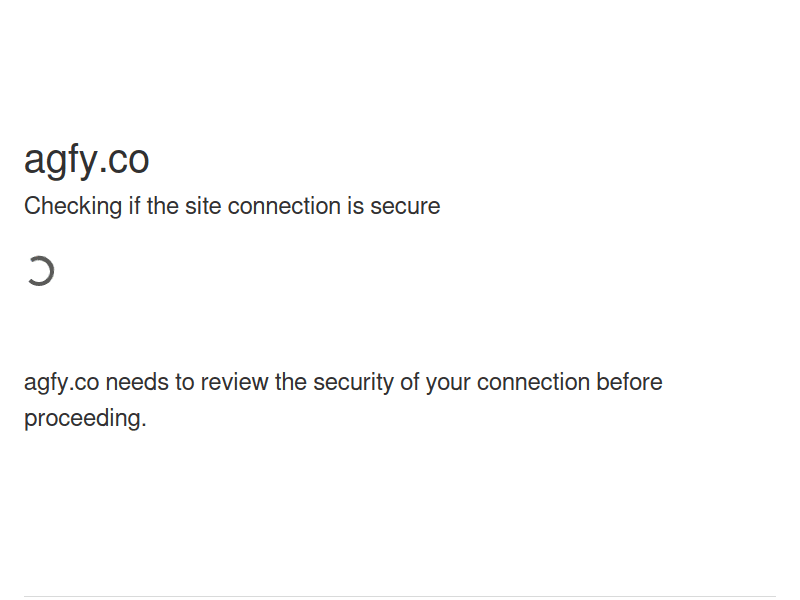Click the agfy.co page heading
Screen dimensions: 800x600
(x=87, y=160)
